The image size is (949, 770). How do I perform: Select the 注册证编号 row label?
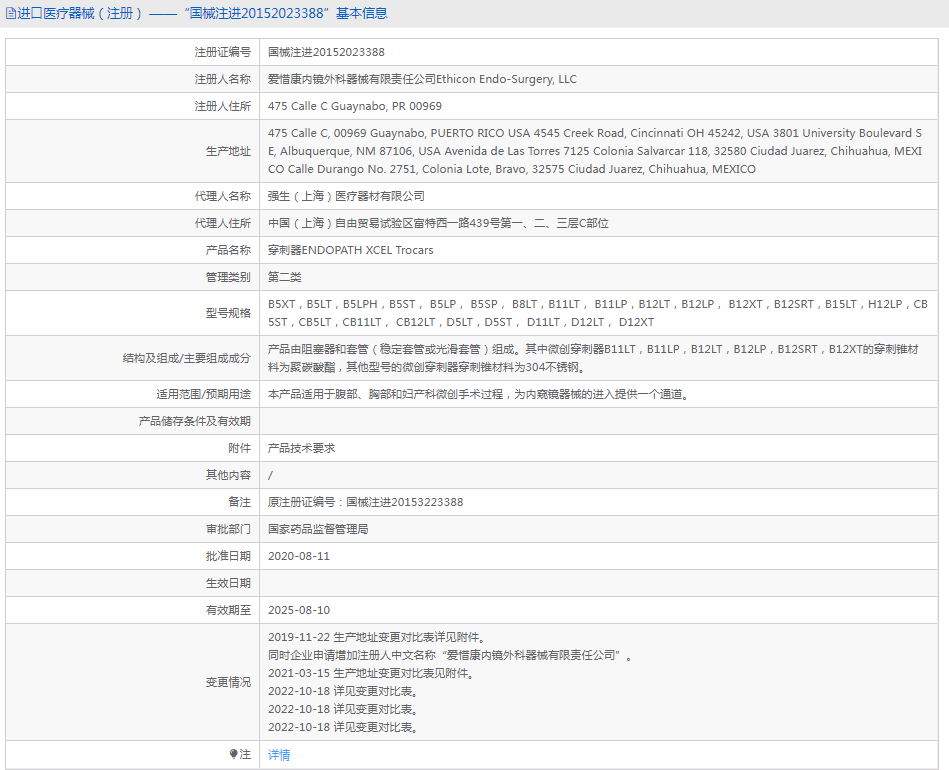coord(223,53)
